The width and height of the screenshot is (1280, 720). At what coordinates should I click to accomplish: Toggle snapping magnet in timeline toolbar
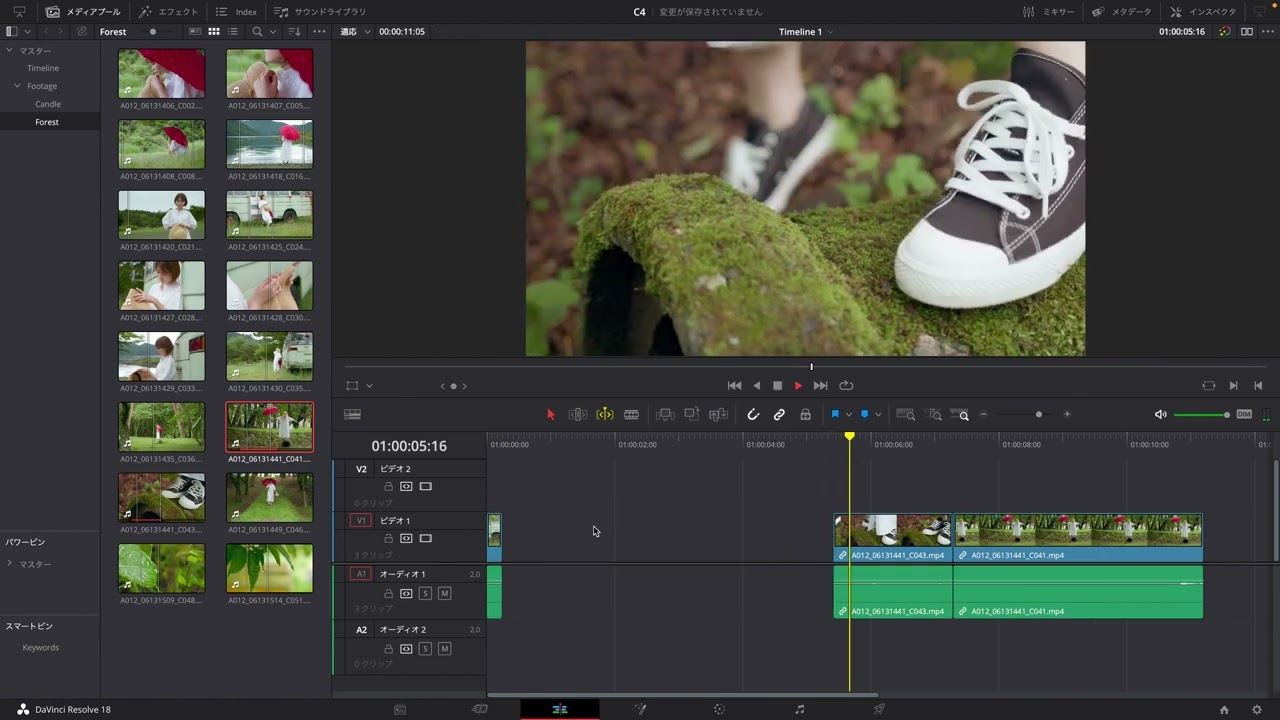pyautogui.click(x=753, y=414)
